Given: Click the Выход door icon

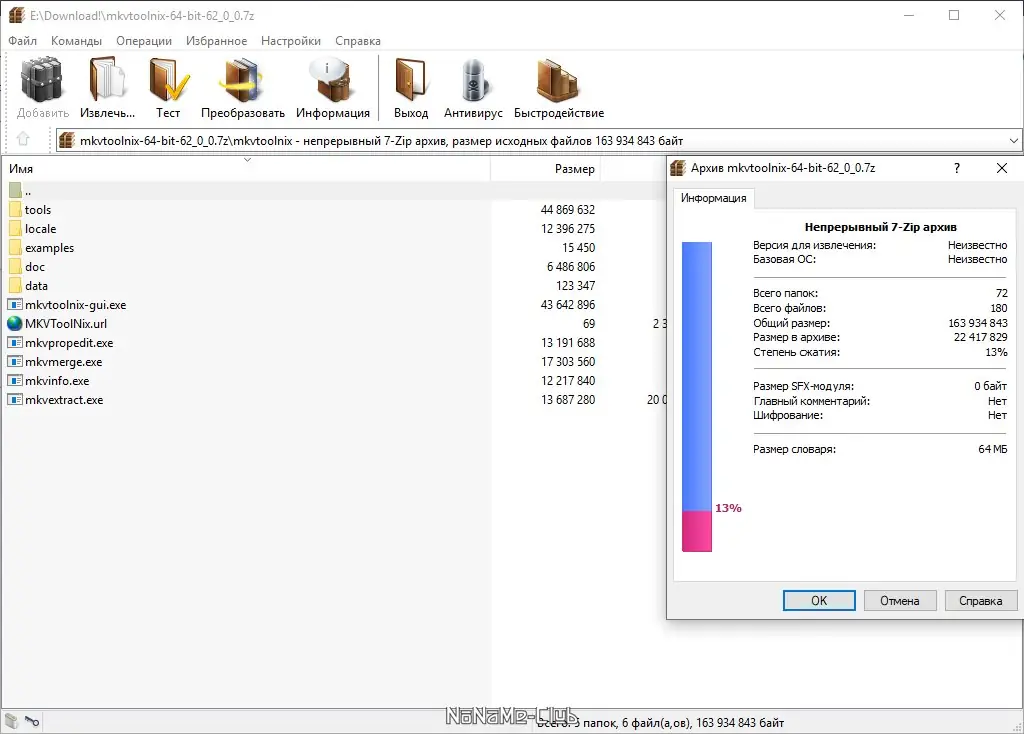Looking at the screenshot, I should pyautogui.click(x=411, y=80).
